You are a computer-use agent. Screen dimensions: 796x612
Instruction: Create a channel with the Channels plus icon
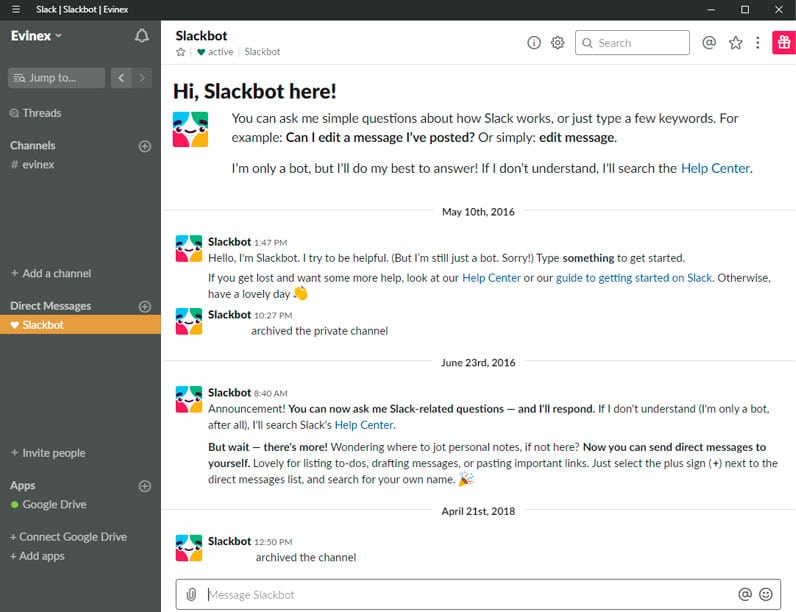[145, 146]
